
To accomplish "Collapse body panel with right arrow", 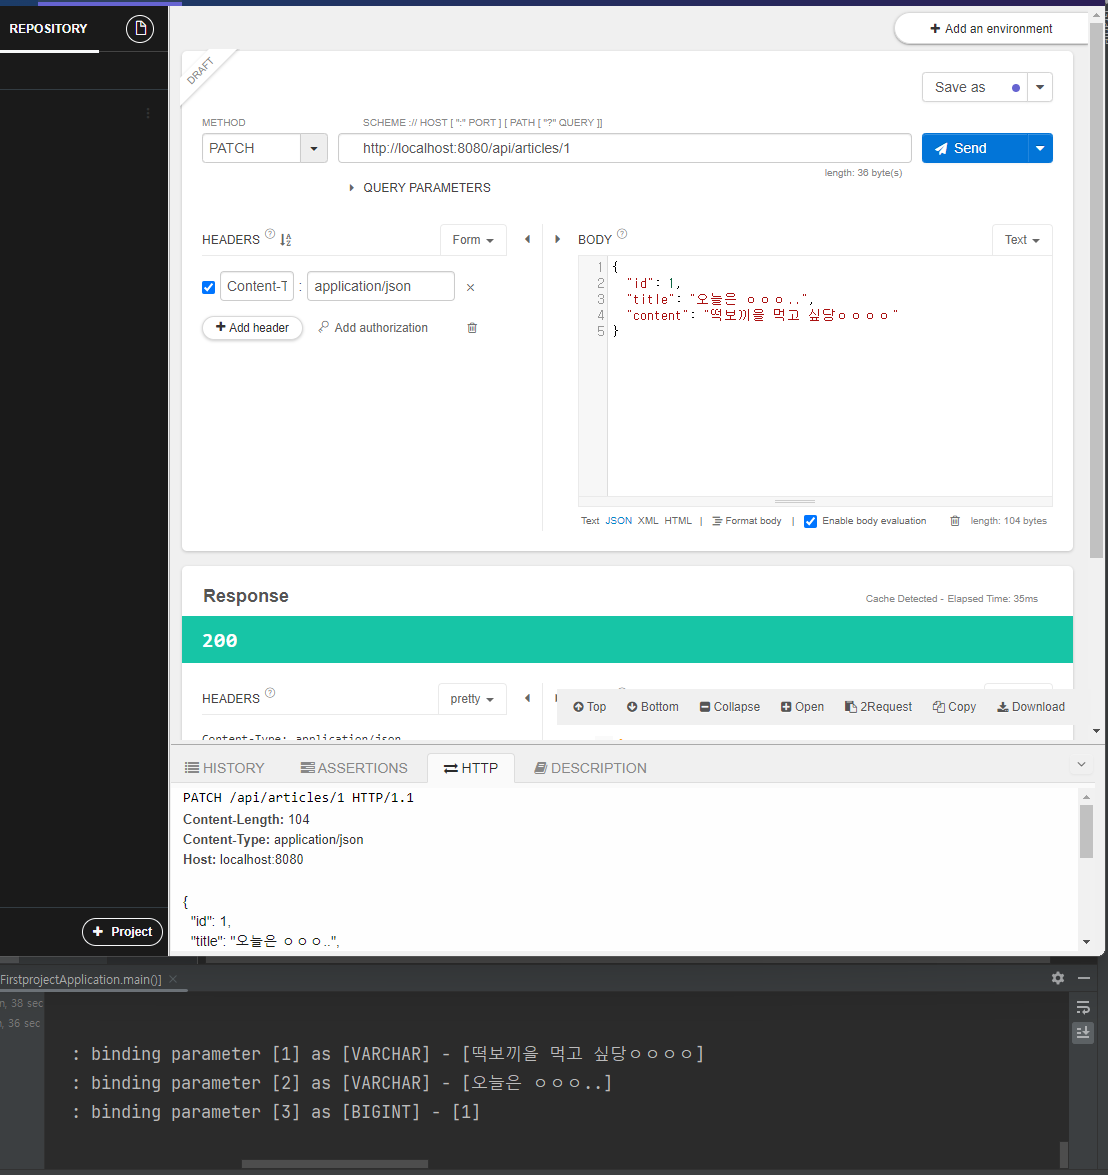I will click(x=557, y=239).
